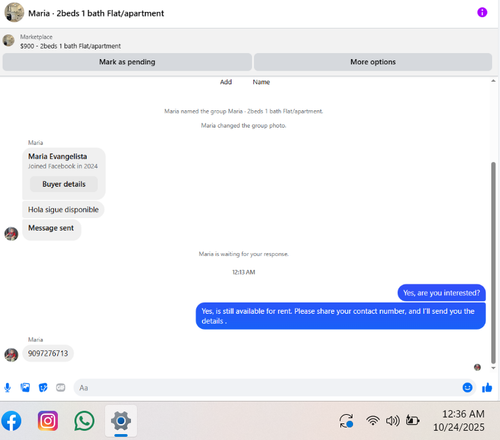
Task: Choose a sticker
Action: click(43, 388)
